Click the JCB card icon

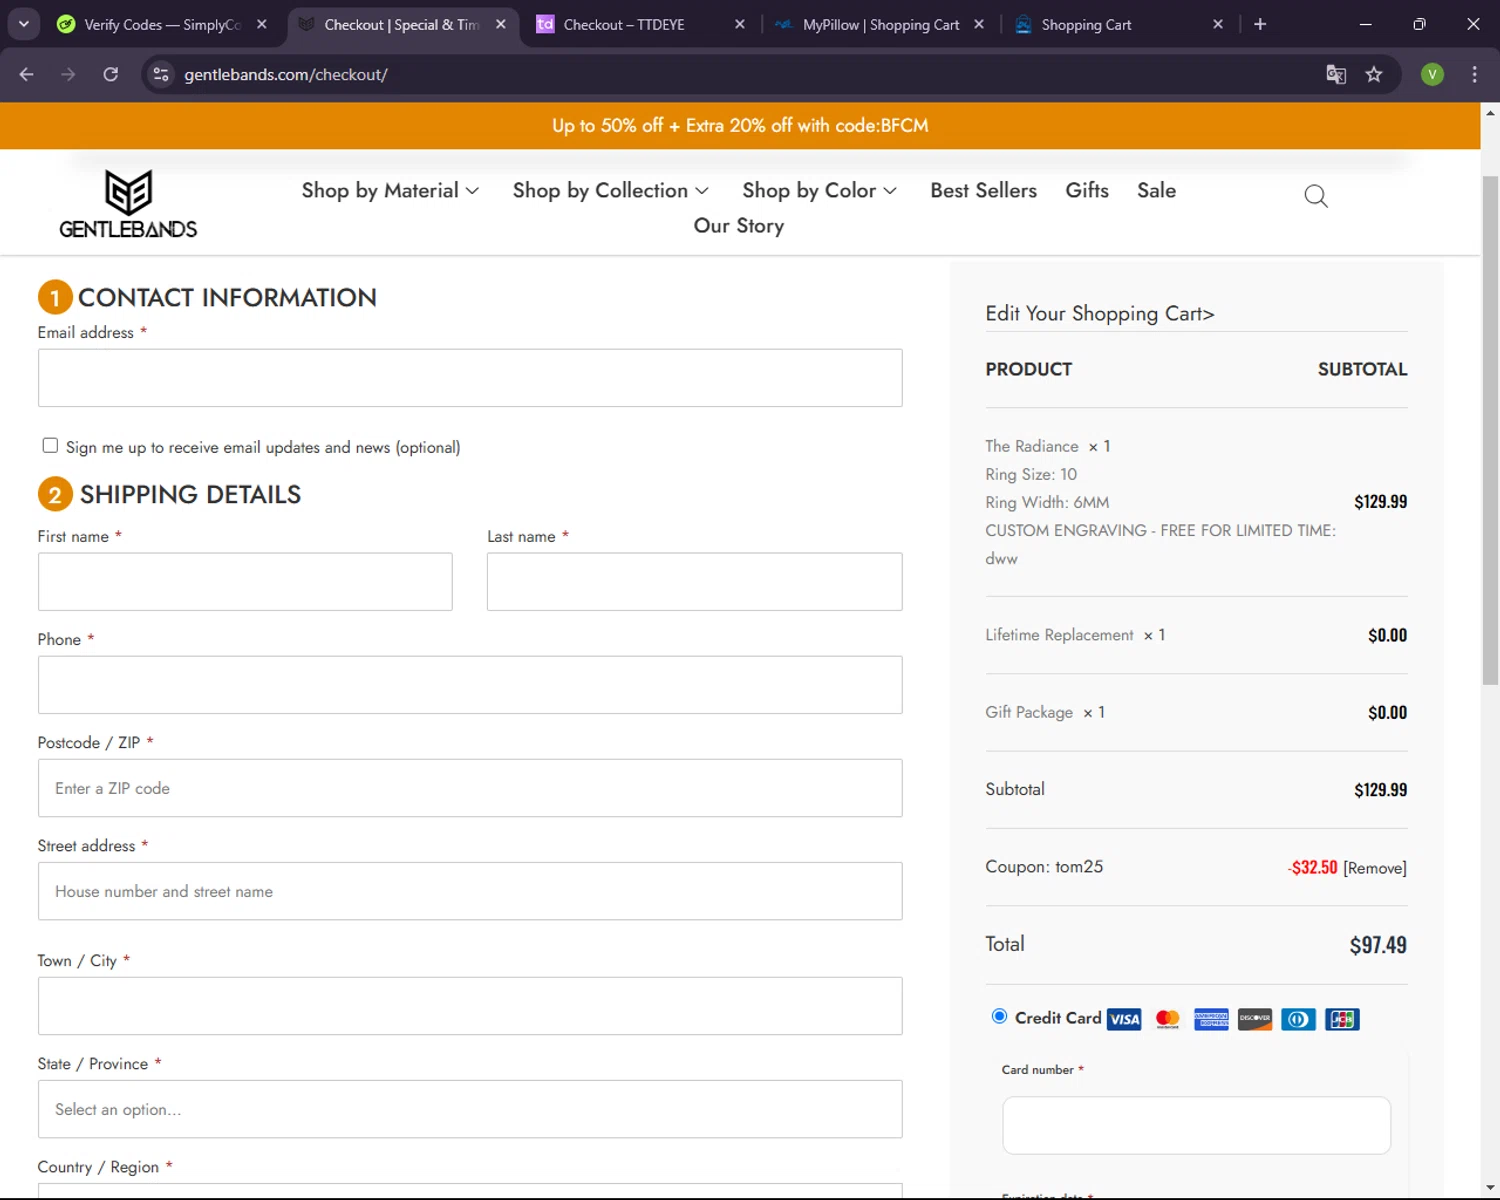pos(1342,1019)
